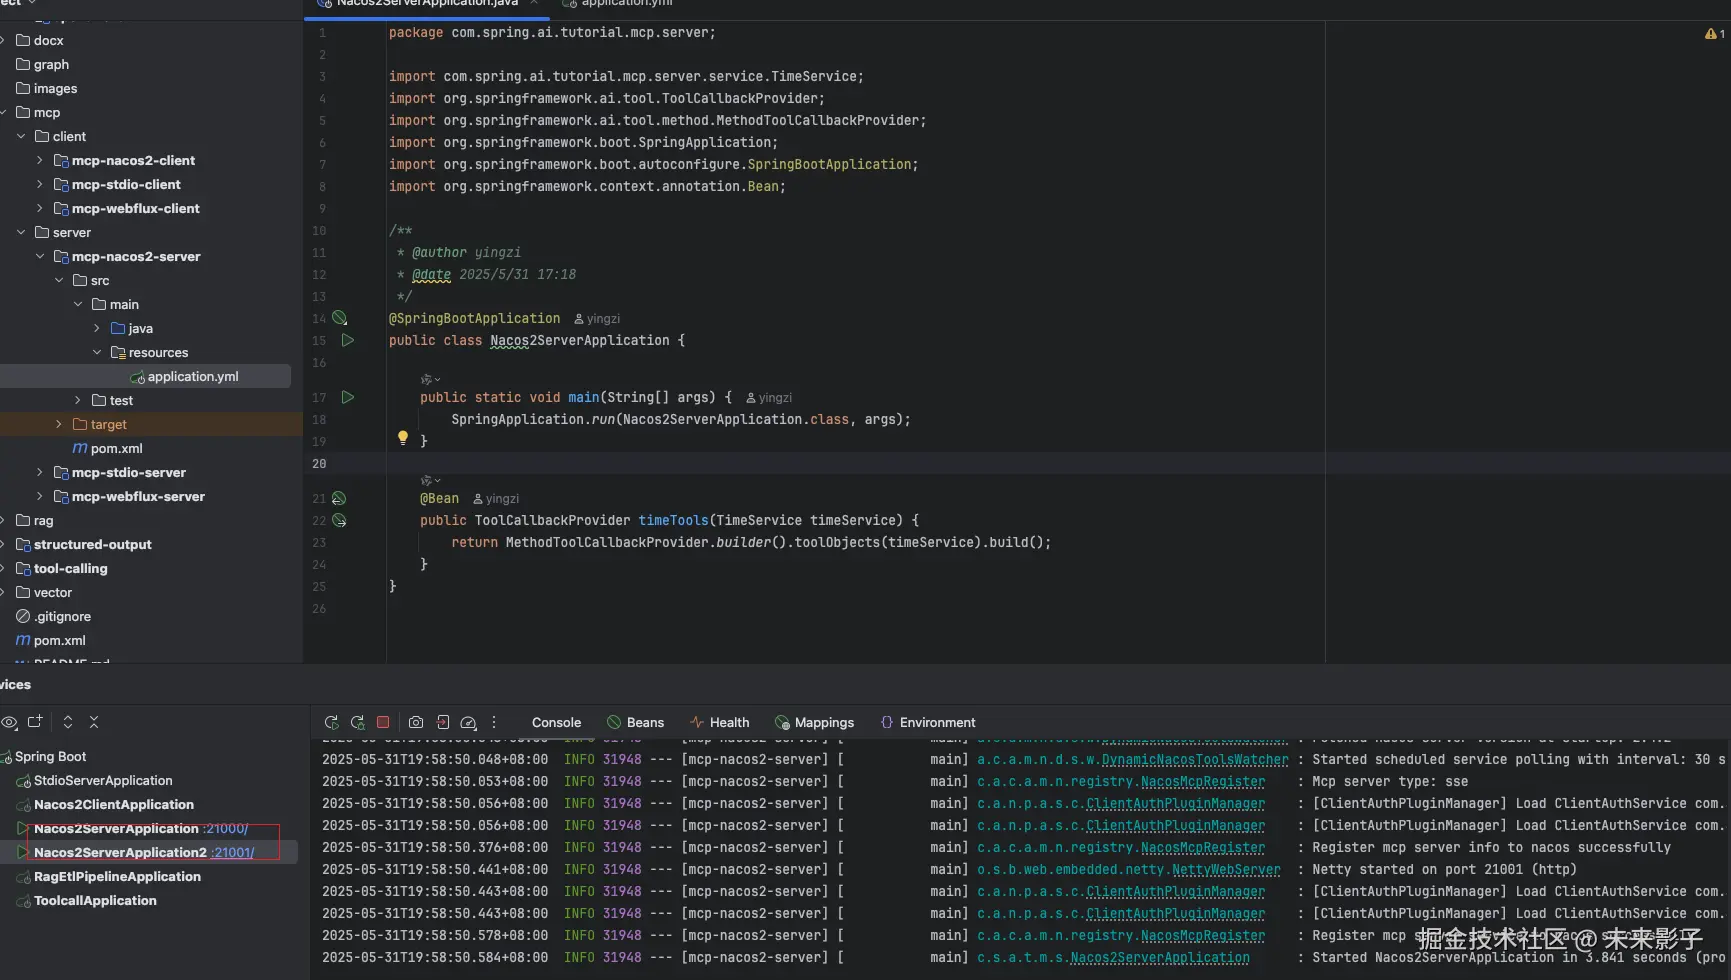Click the yellow lightbulb quick-fix icon
Viewport: 1731px width, 980px height.
pyautogui.click(x=402, y=438)
